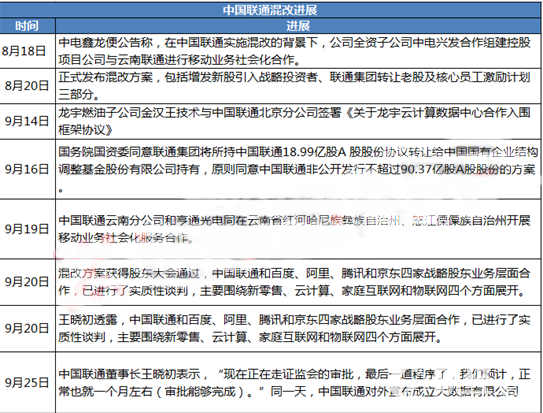Select the entry starting 中国联通云南分公司
This screenshot has height=413, width=543.
pos(298,229)
